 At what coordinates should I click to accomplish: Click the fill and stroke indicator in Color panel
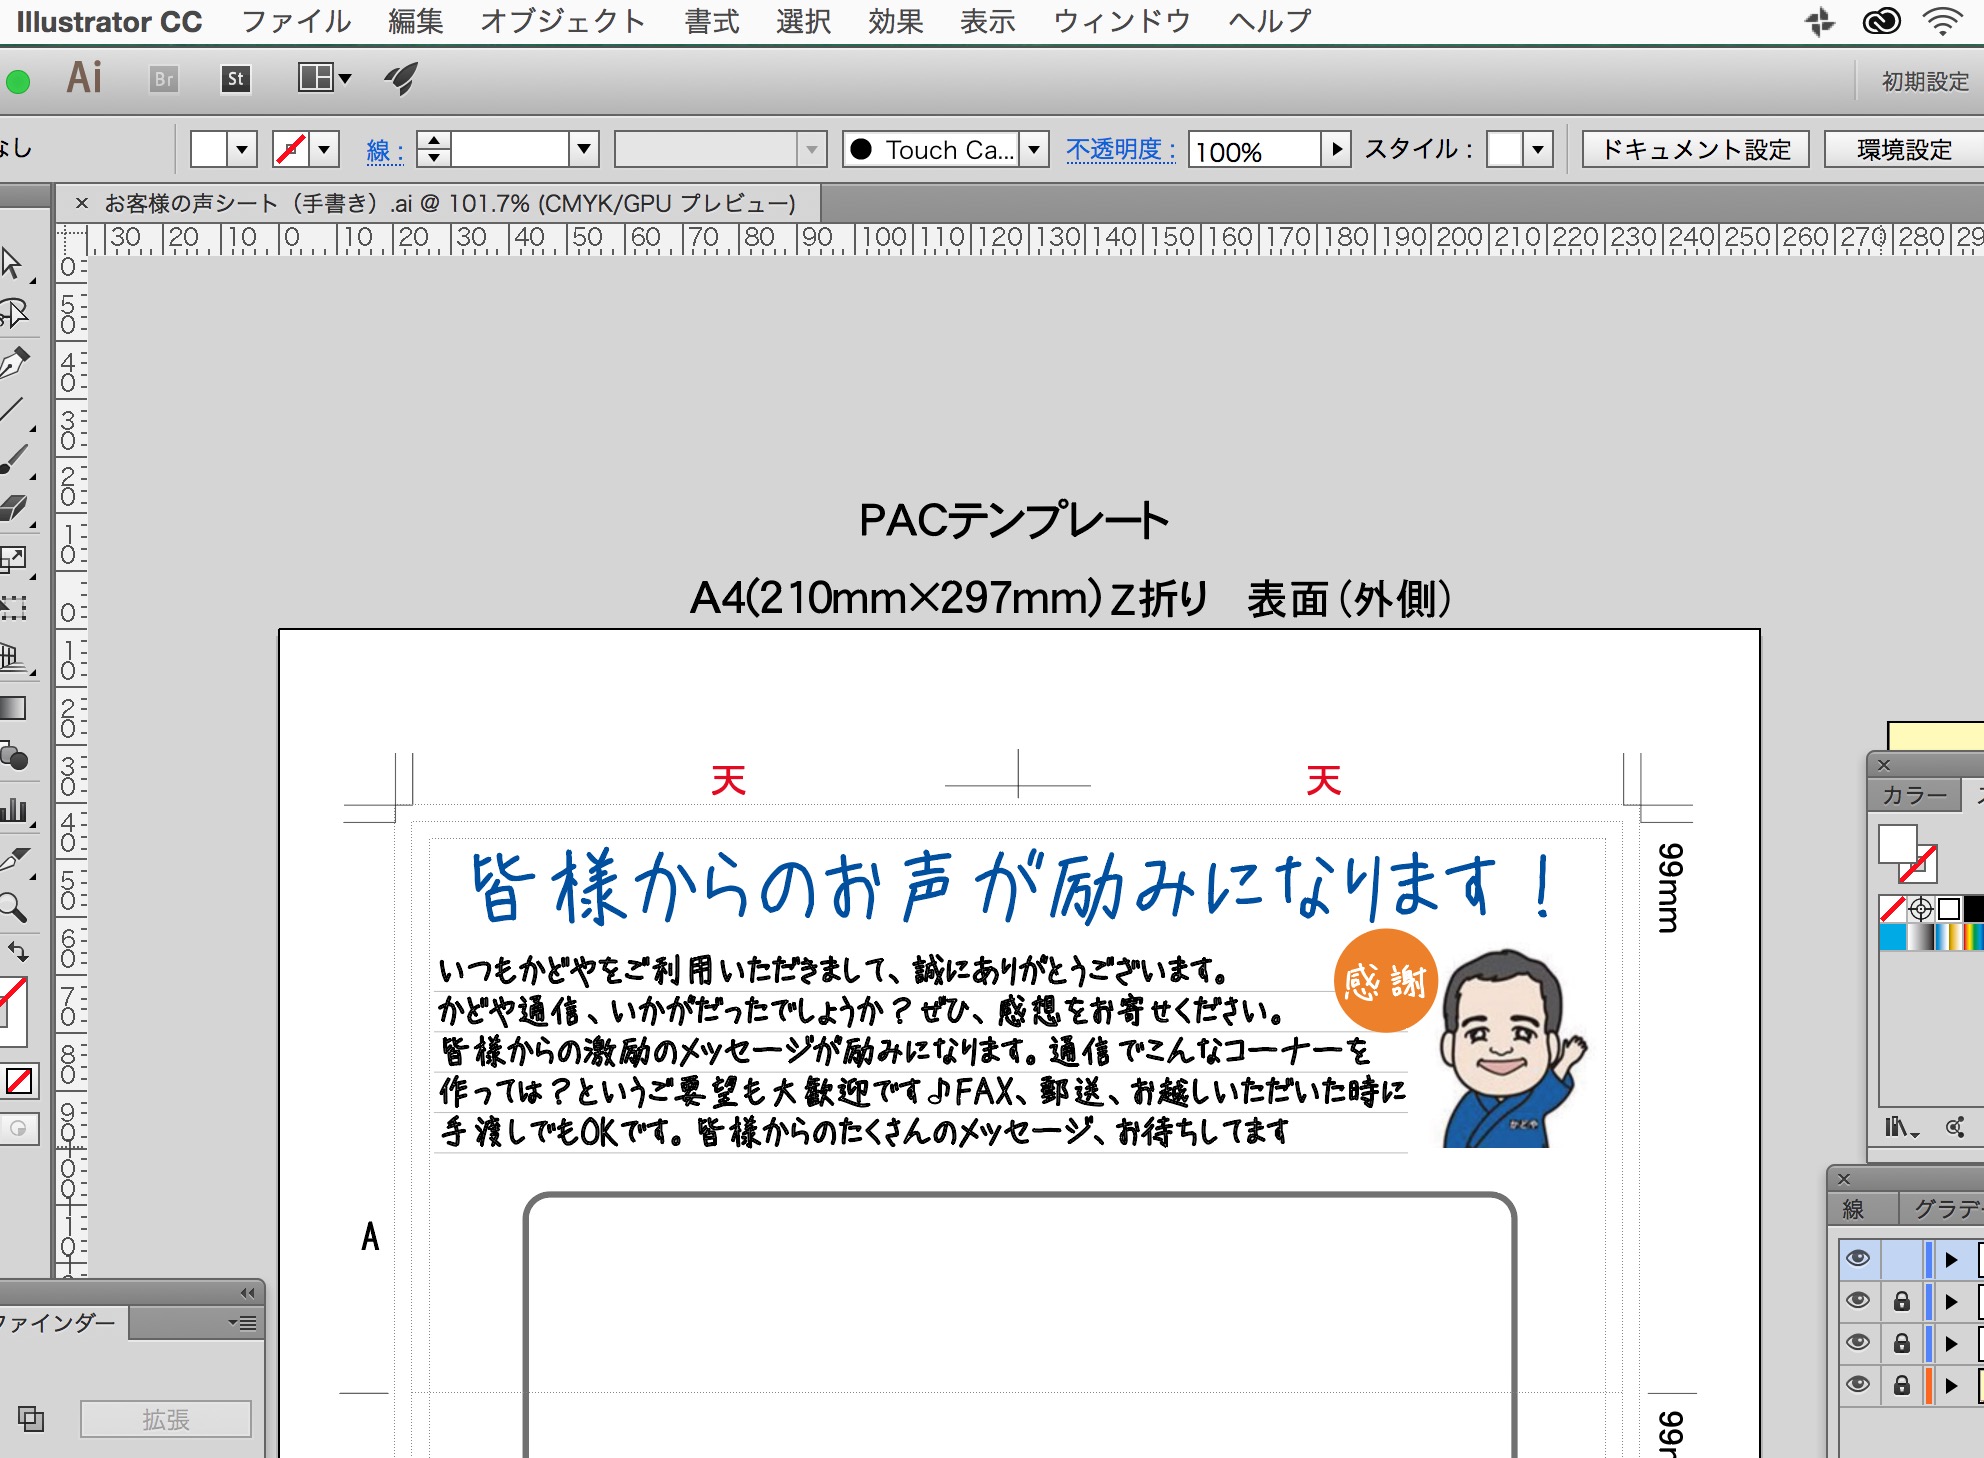point(1908,853)
